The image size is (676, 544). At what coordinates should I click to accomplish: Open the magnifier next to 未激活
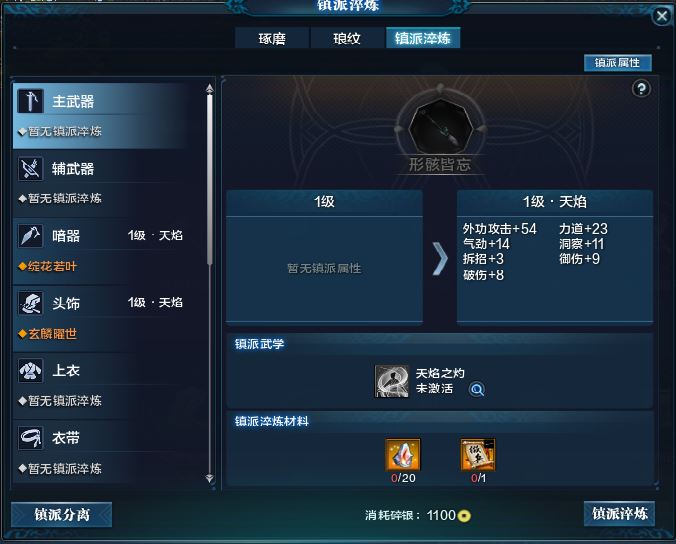[476, 389]
